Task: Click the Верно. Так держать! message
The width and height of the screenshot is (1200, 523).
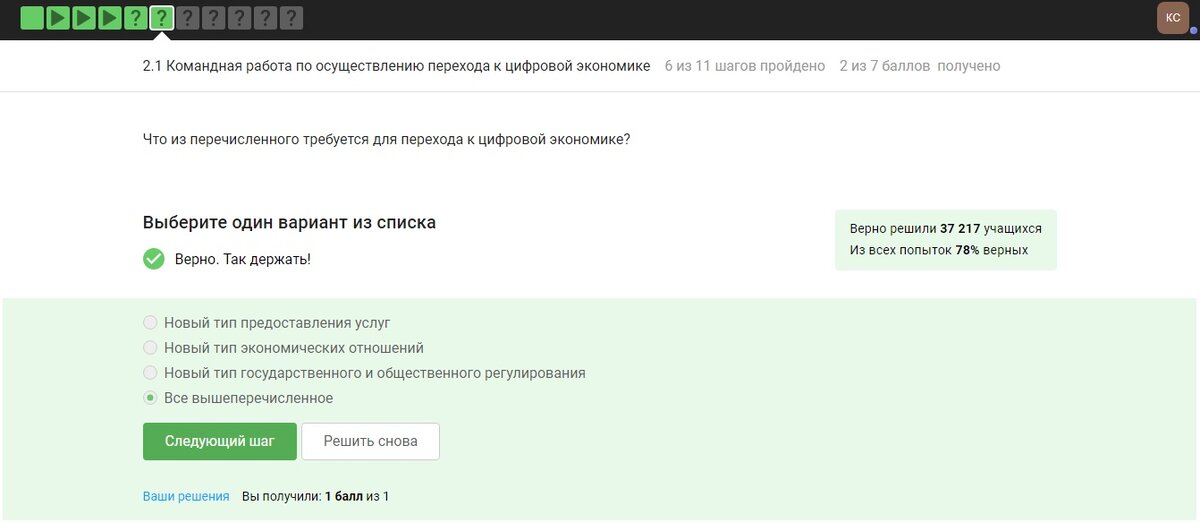Action: pyautogui.click(x=243, y=259)
